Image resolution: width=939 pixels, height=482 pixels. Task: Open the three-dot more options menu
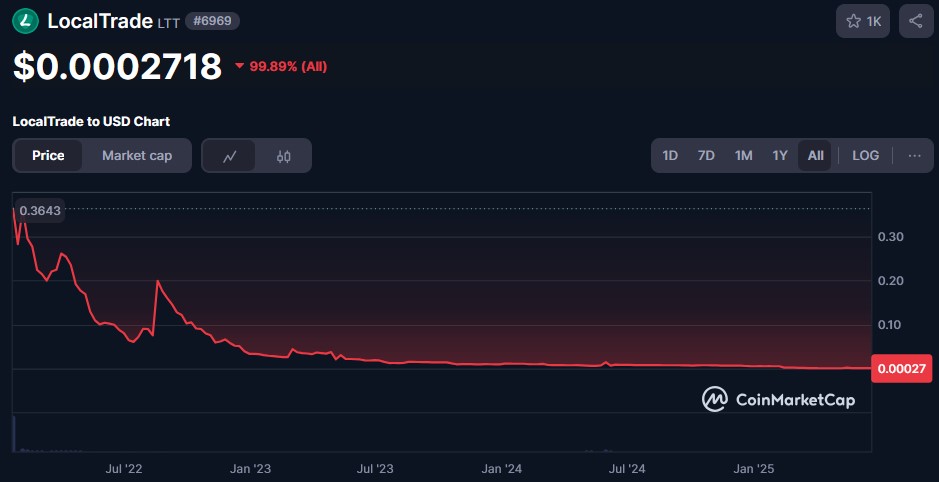(914, 156)
